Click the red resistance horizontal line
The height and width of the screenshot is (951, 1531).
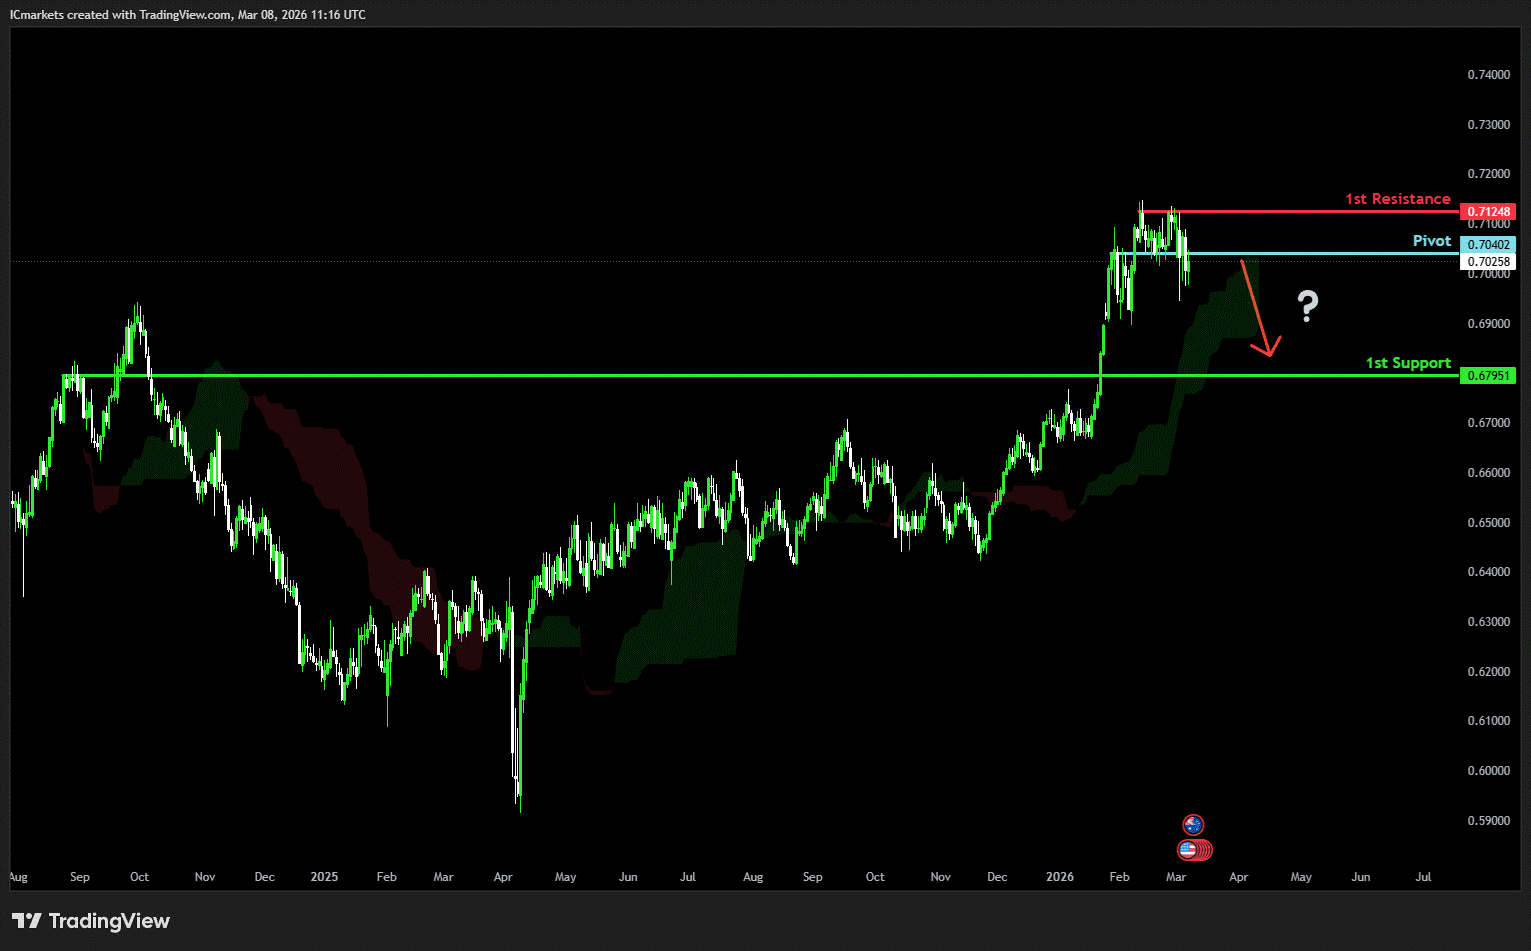click(1300, 212)
